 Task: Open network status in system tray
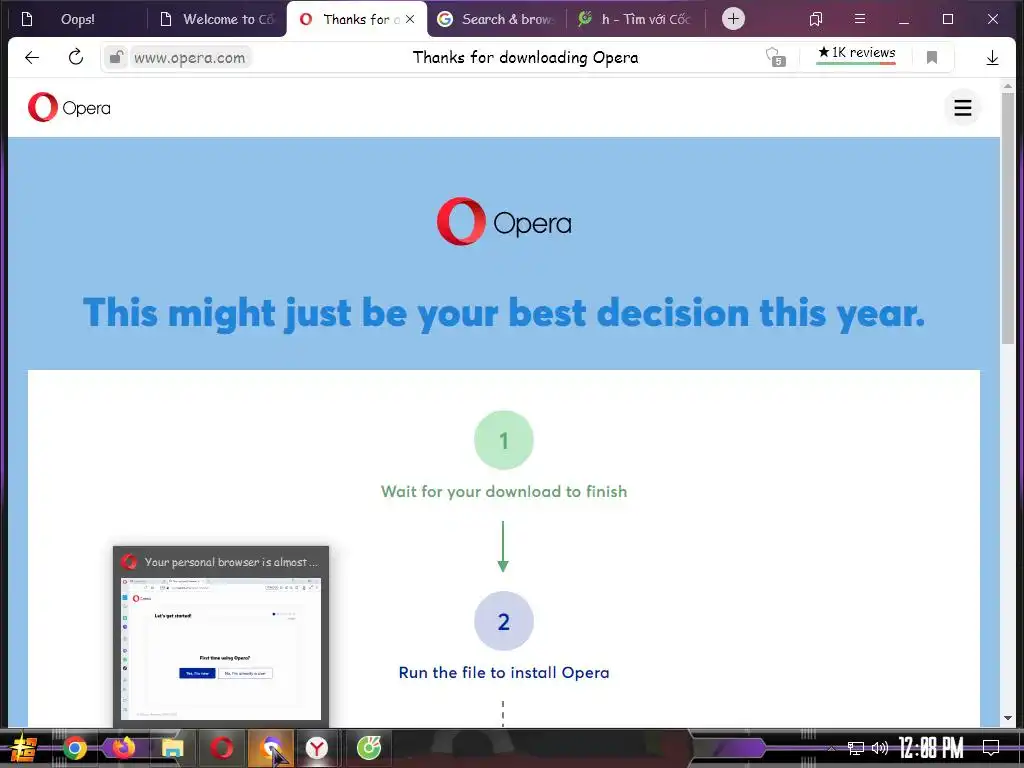coord(855,748)
